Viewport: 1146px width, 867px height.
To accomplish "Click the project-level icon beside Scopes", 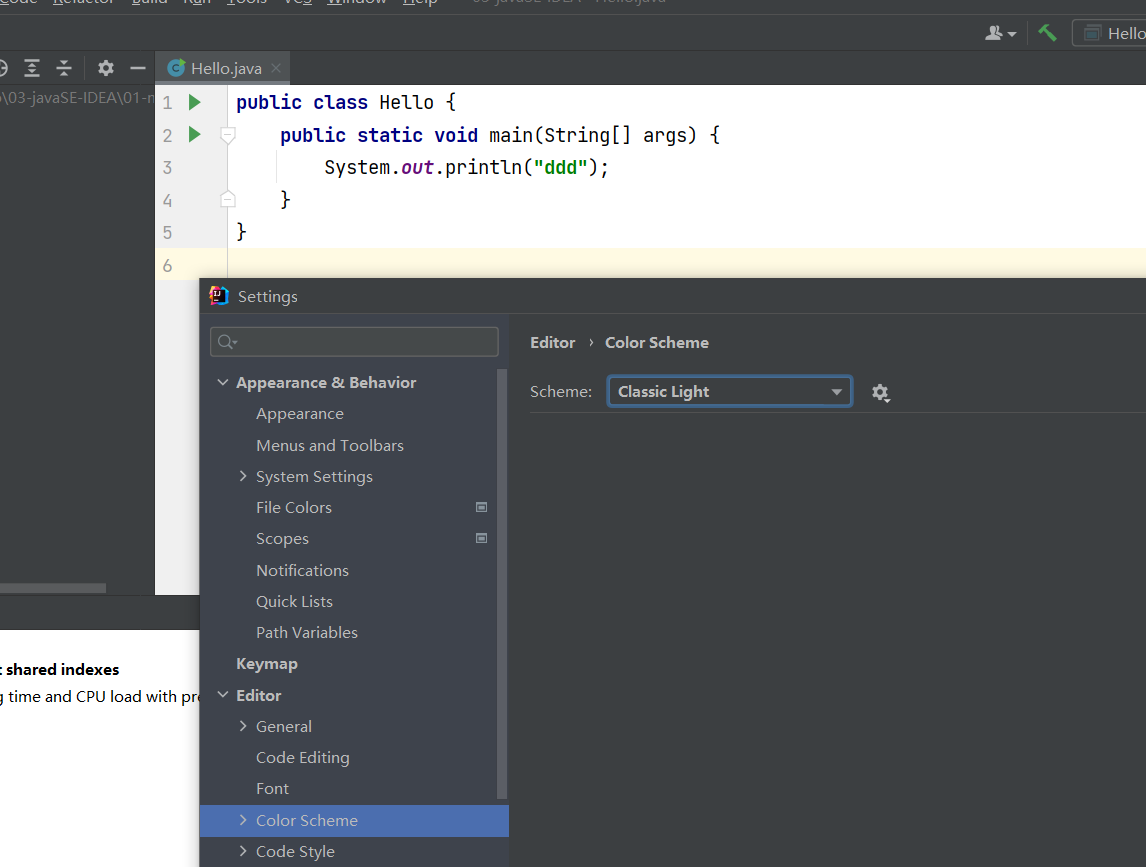I will 482,539.
